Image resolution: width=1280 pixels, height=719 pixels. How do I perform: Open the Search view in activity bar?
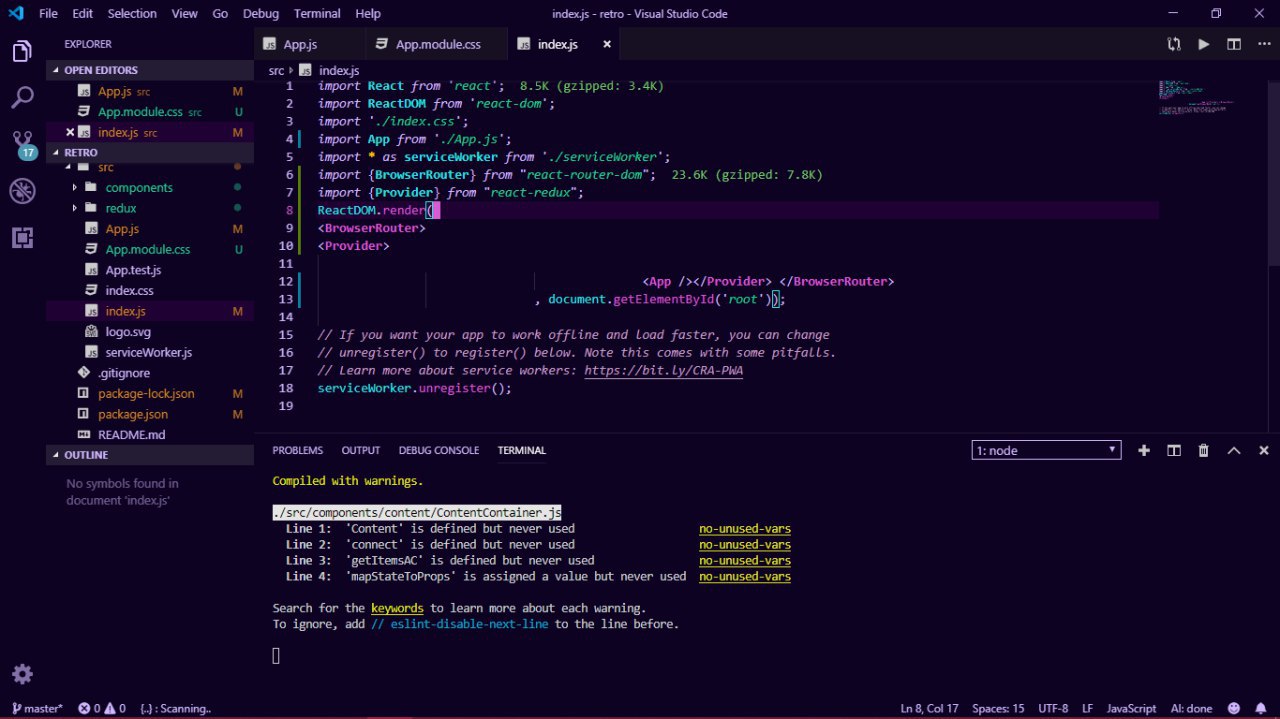22,98
